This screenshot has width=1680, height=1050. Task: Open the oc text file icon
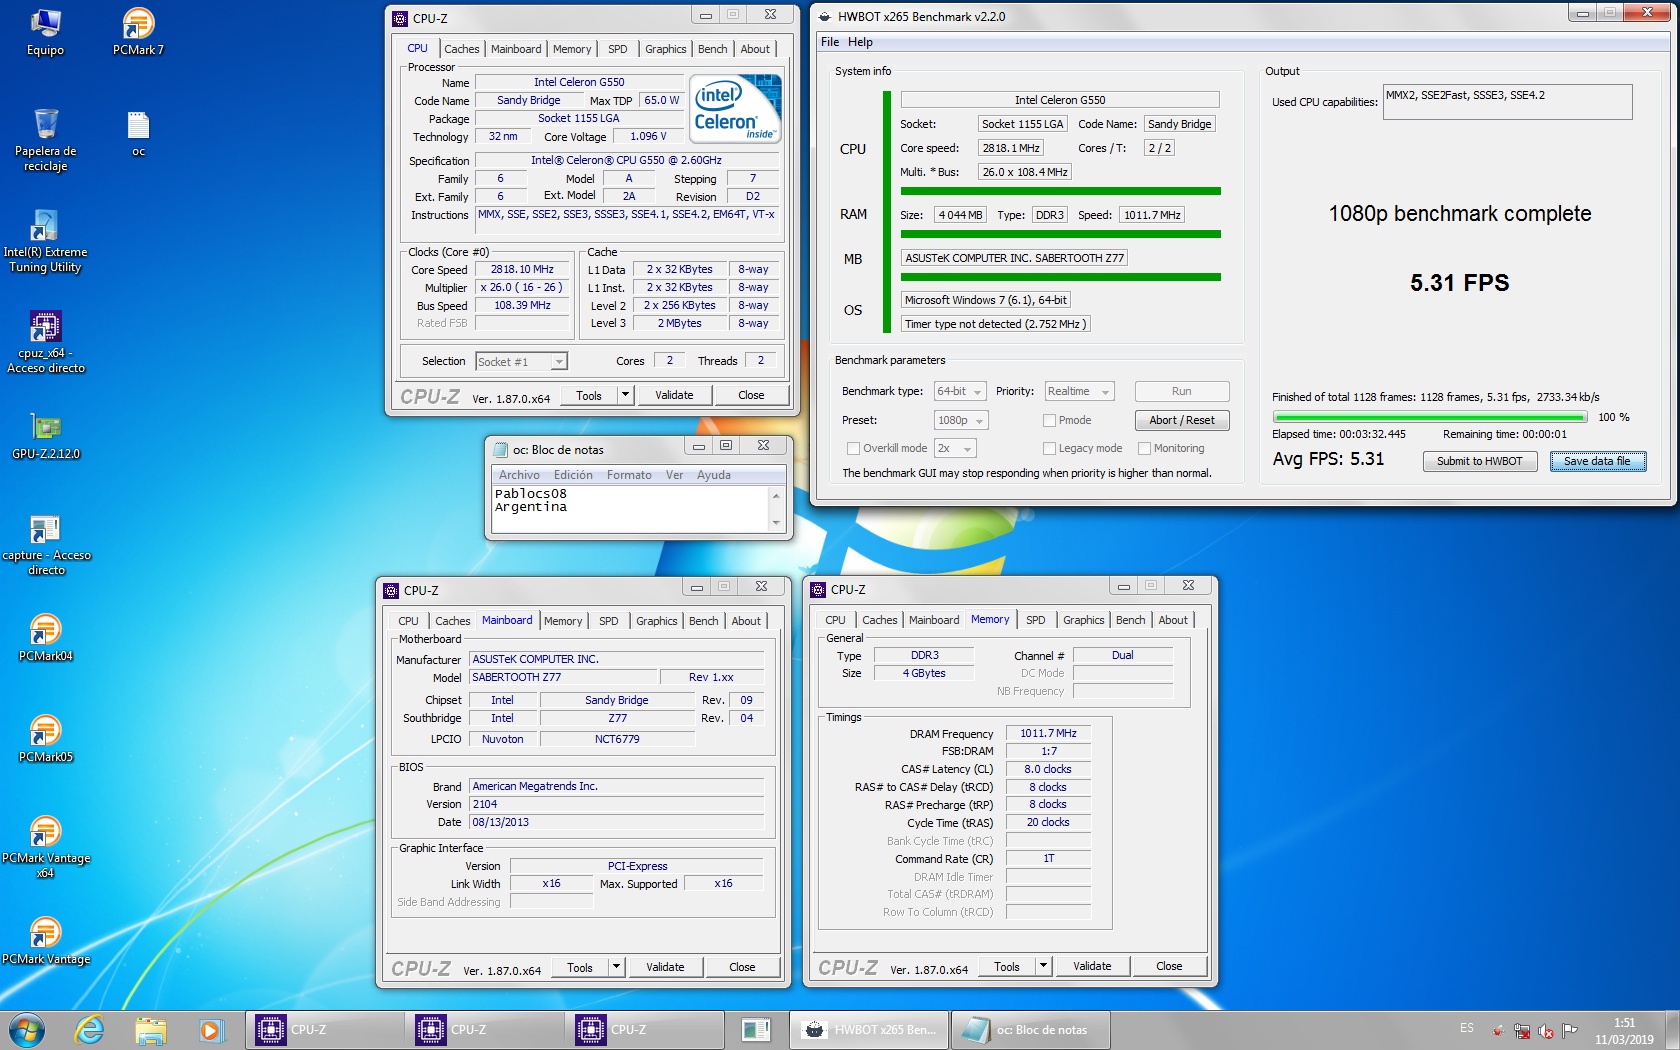pyautogui.click(x=138, y=134)
